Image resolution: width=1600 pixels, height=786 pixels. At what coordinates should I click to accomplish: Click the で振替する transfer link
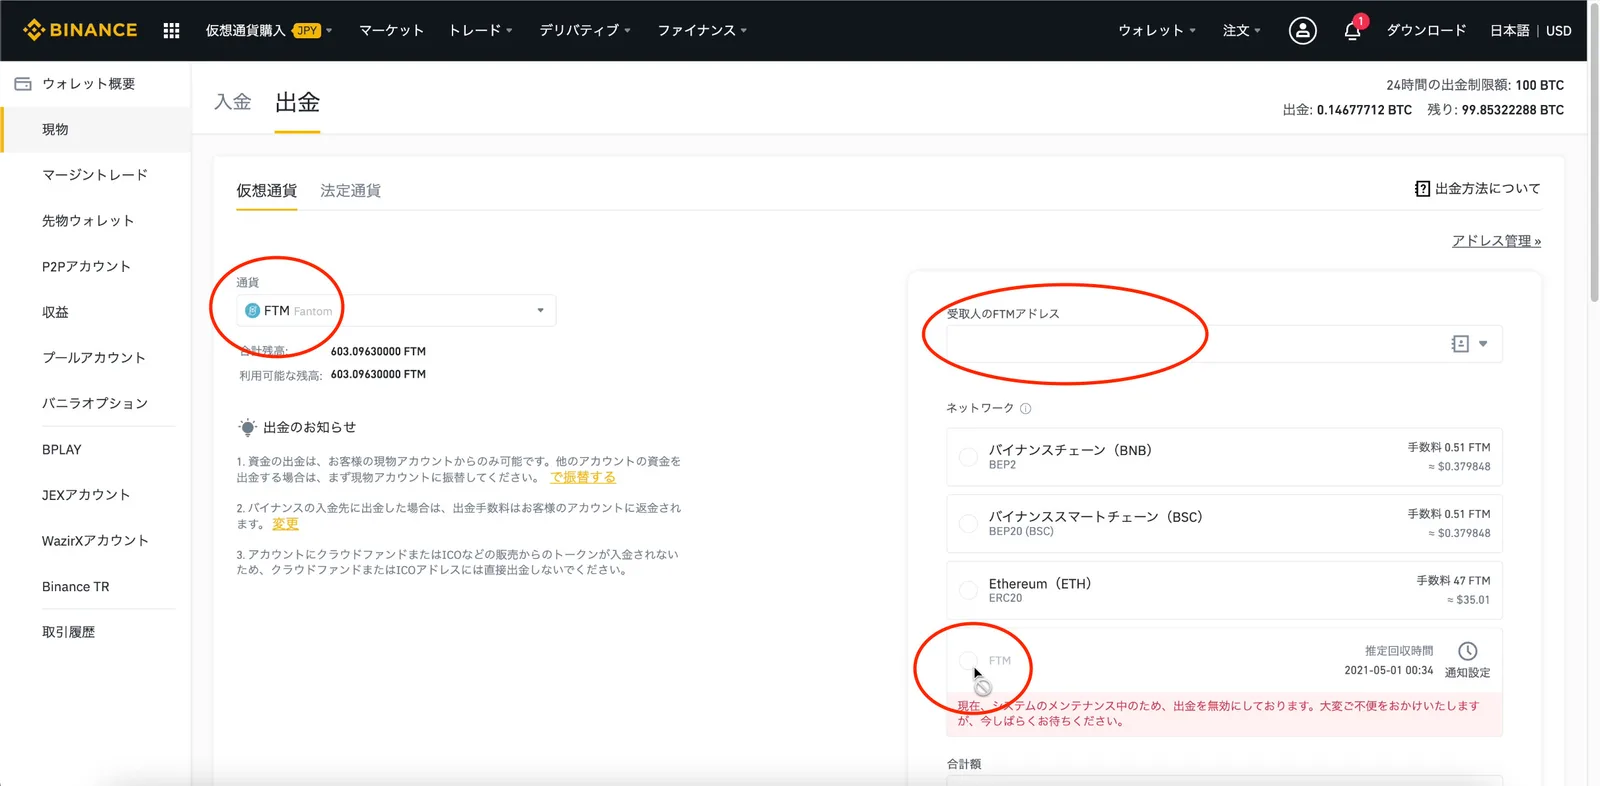583,478
